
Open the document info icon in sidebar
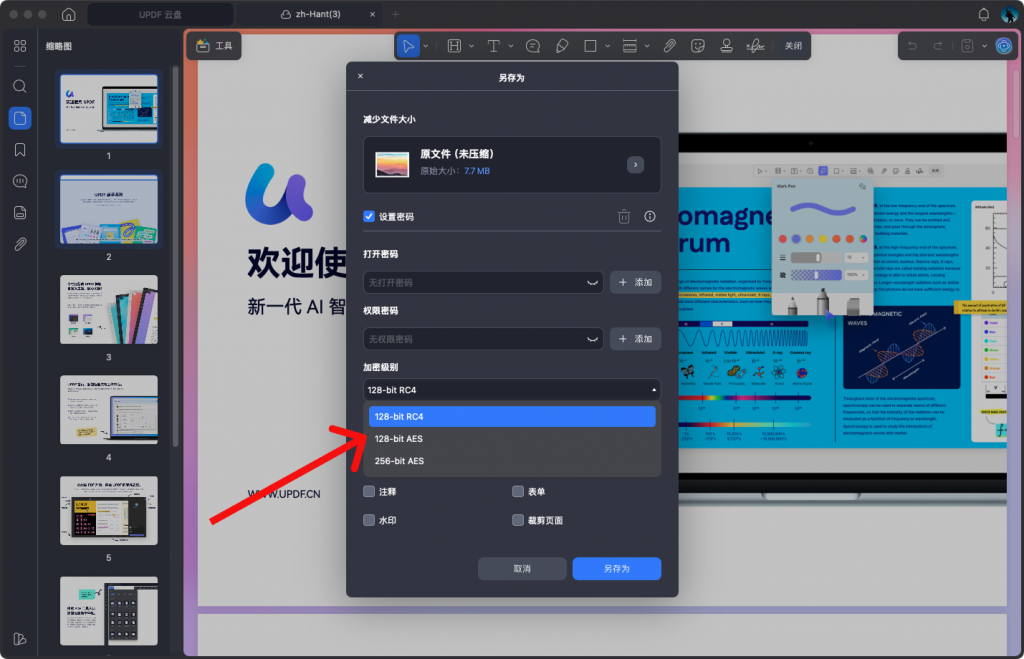point(20,213)
